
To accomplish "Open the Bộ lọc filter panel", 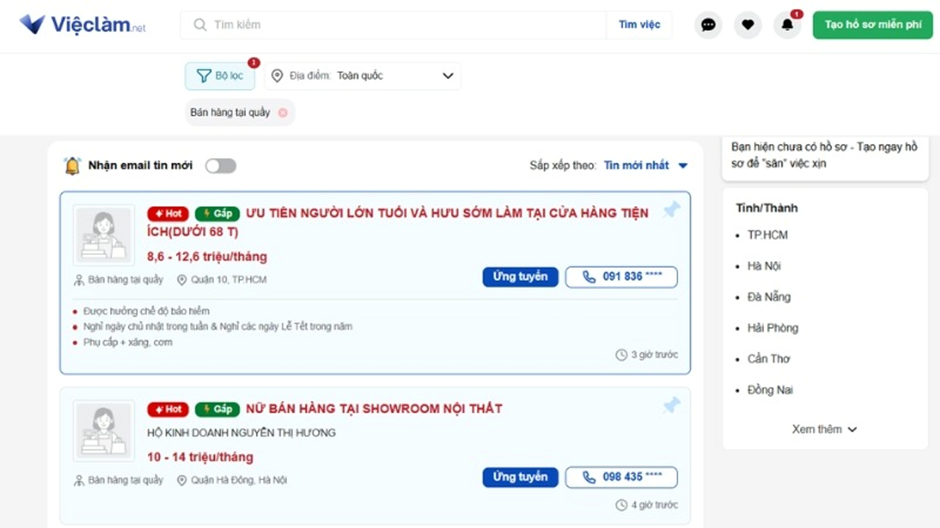I will pos(219,76).
